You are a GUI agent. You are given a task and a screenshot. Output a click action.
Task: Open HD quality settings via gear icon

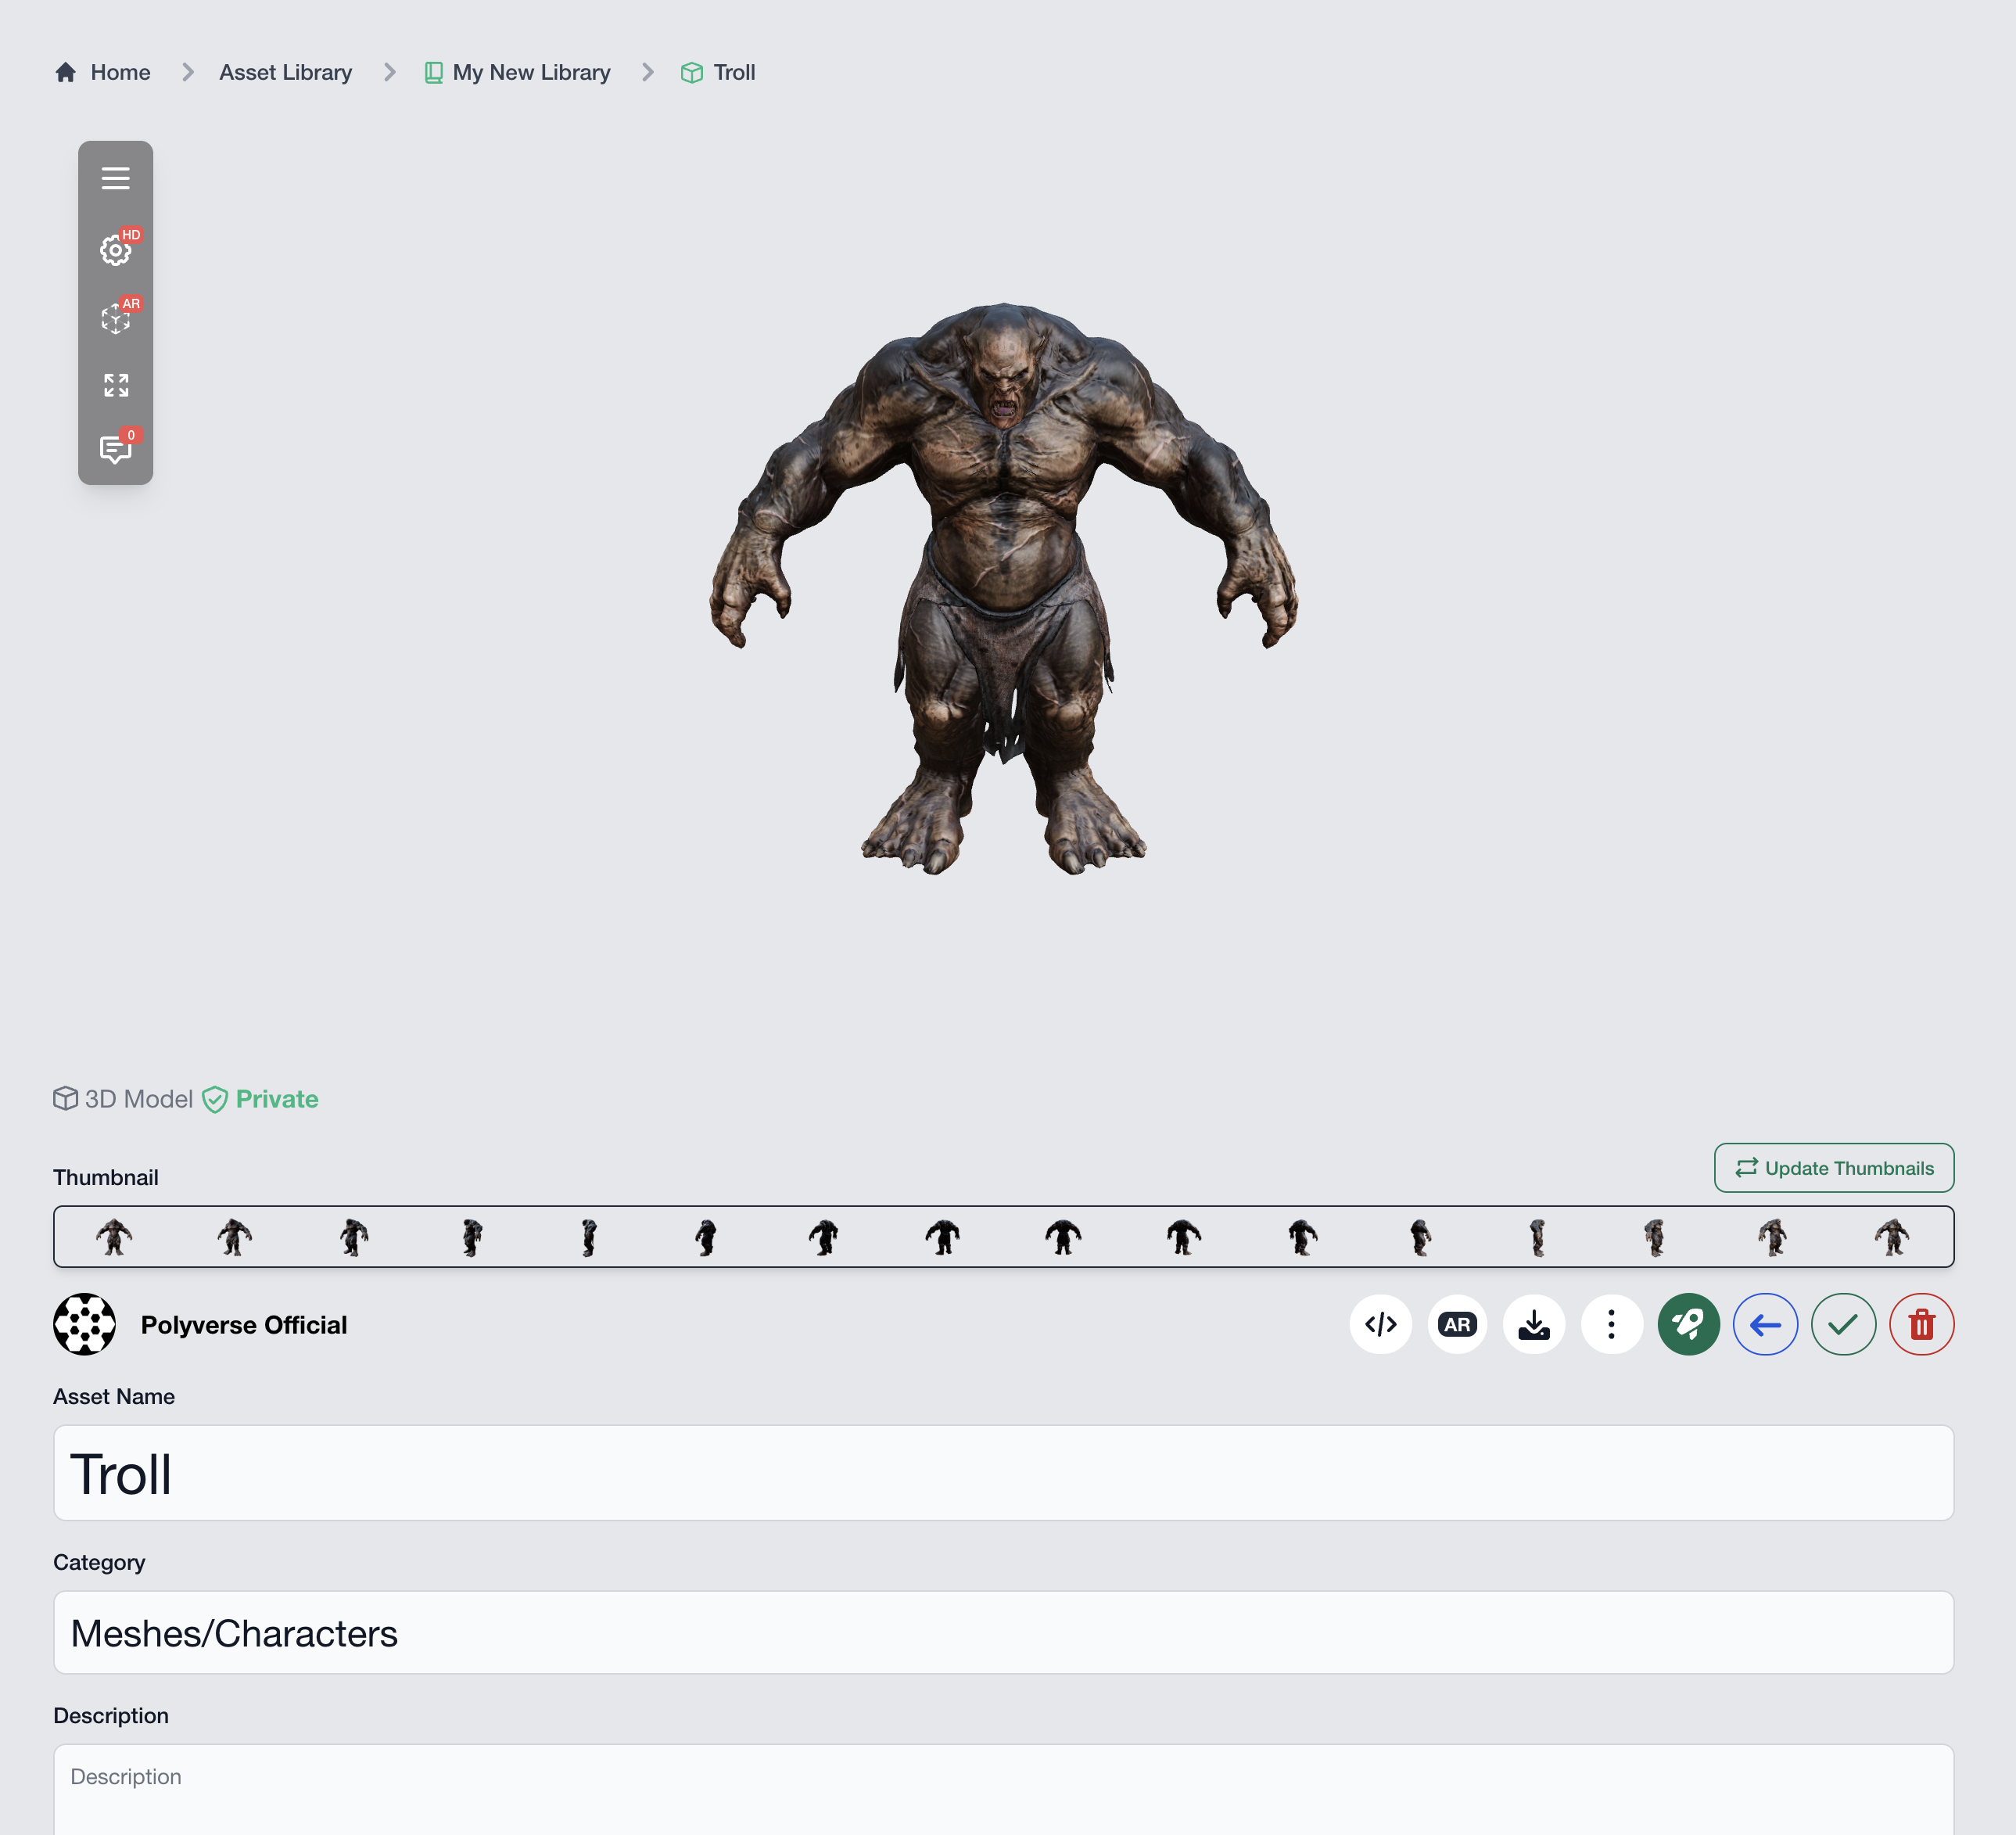(115, 250)
